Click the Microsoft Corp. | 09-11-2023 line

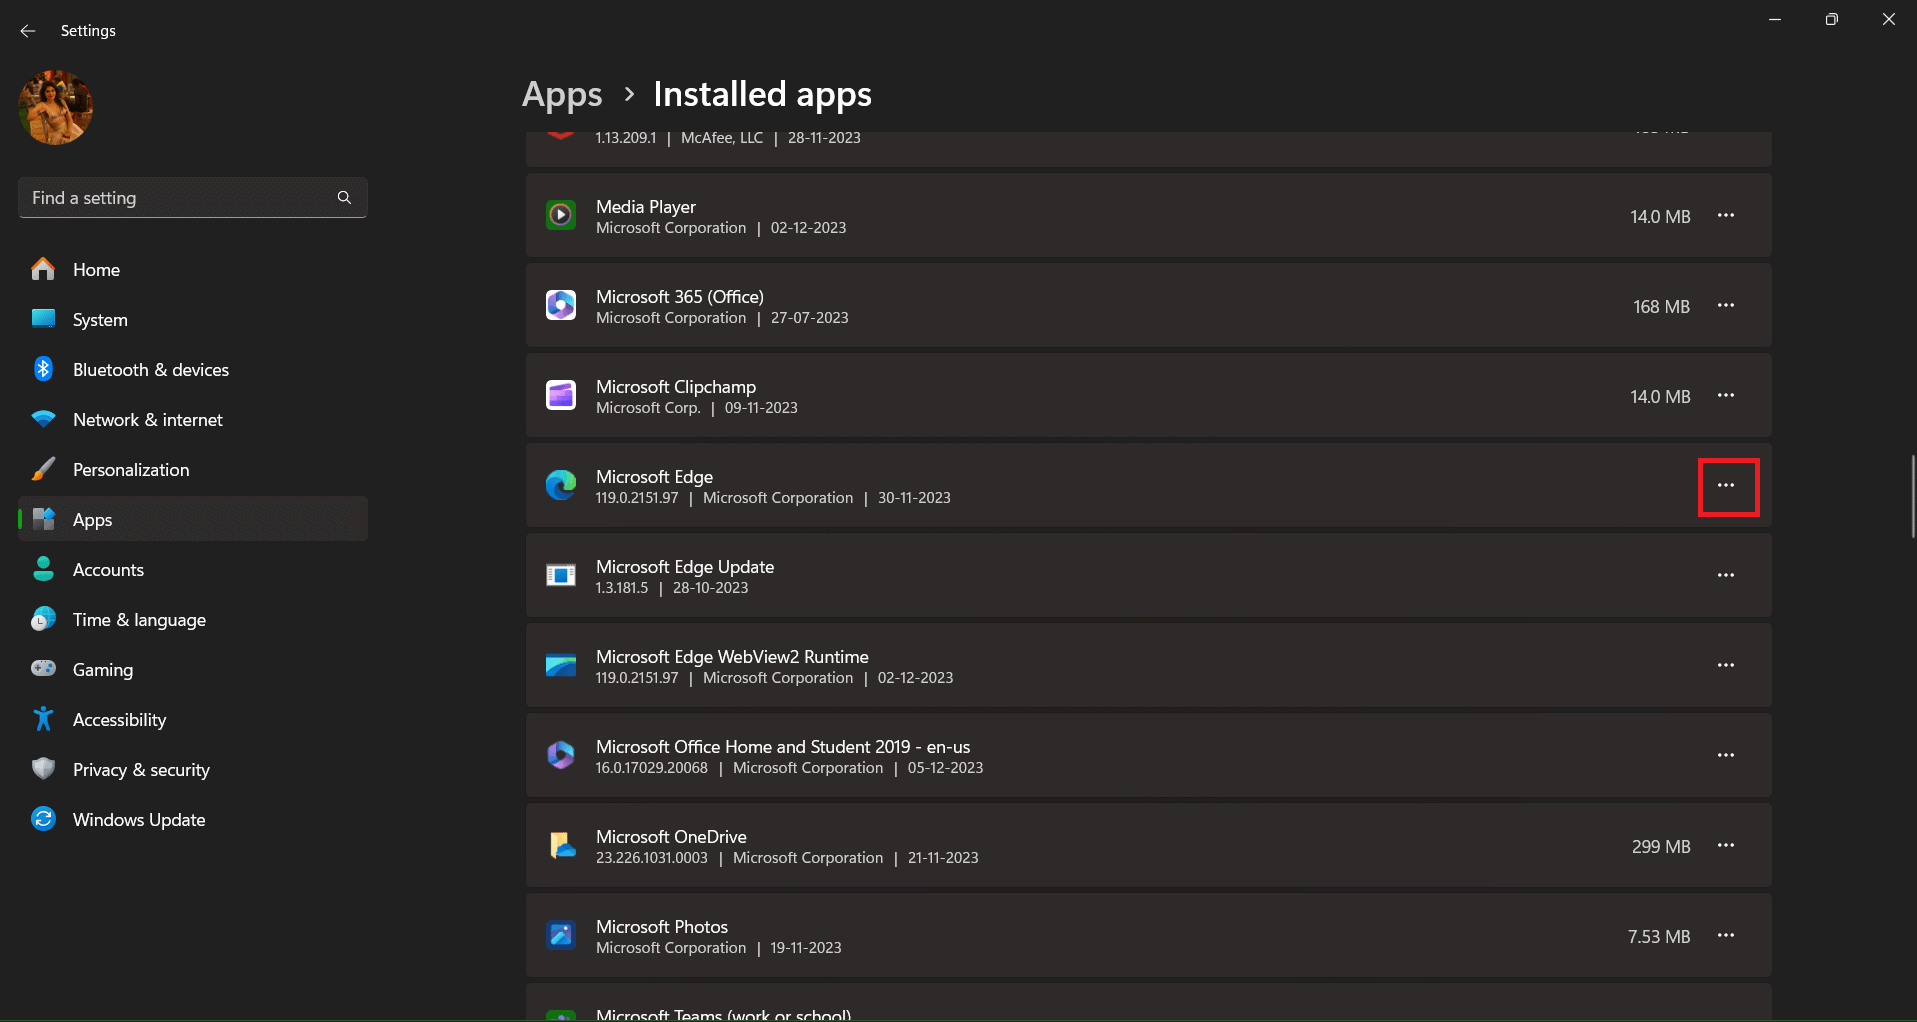tap(697, 408)
